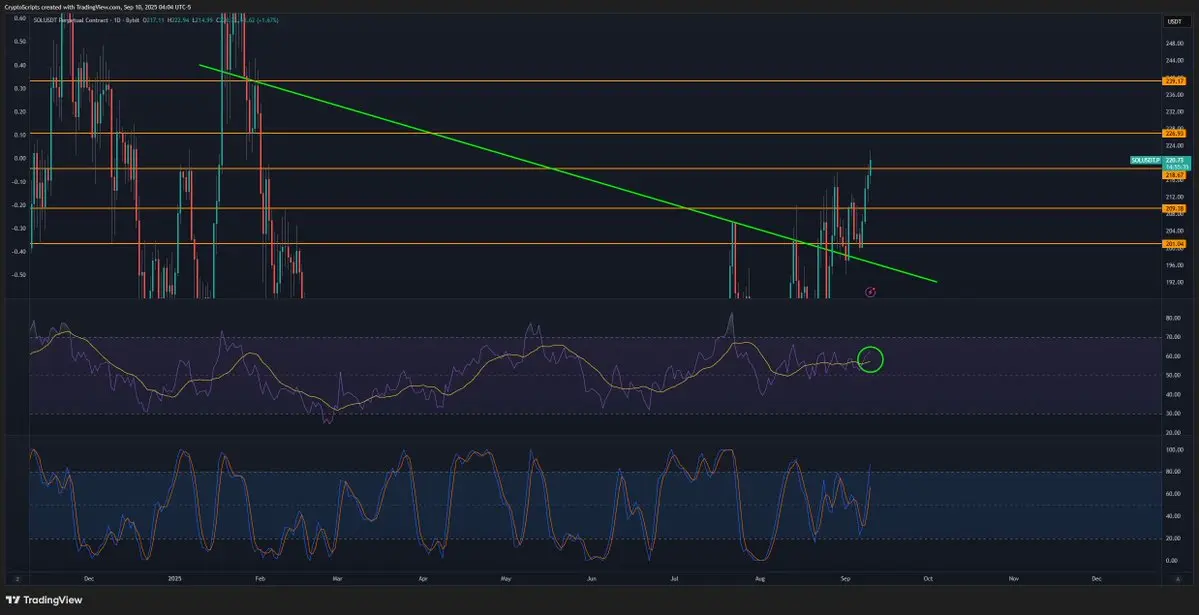
Task: Click the 'Jun' label on the time axis
Action: coord(591,579)
